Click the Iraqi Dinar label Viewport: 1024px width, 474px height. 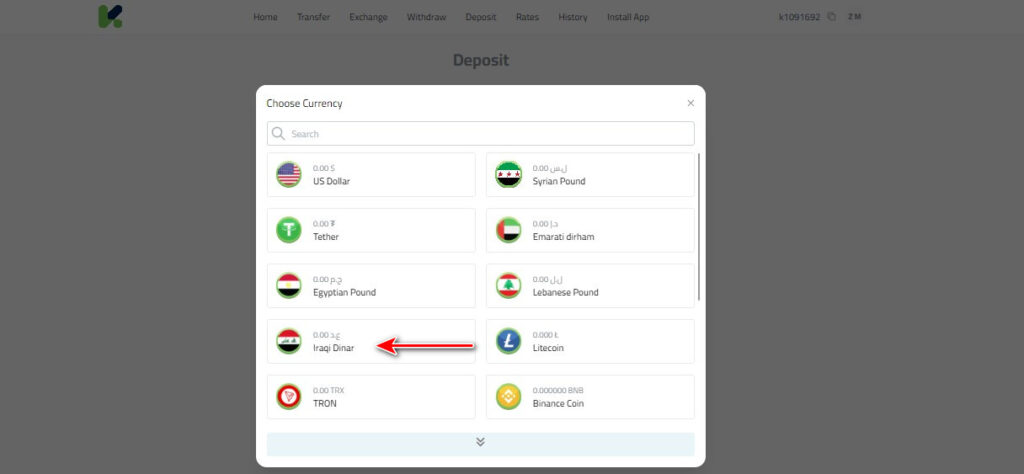[333, 347]
